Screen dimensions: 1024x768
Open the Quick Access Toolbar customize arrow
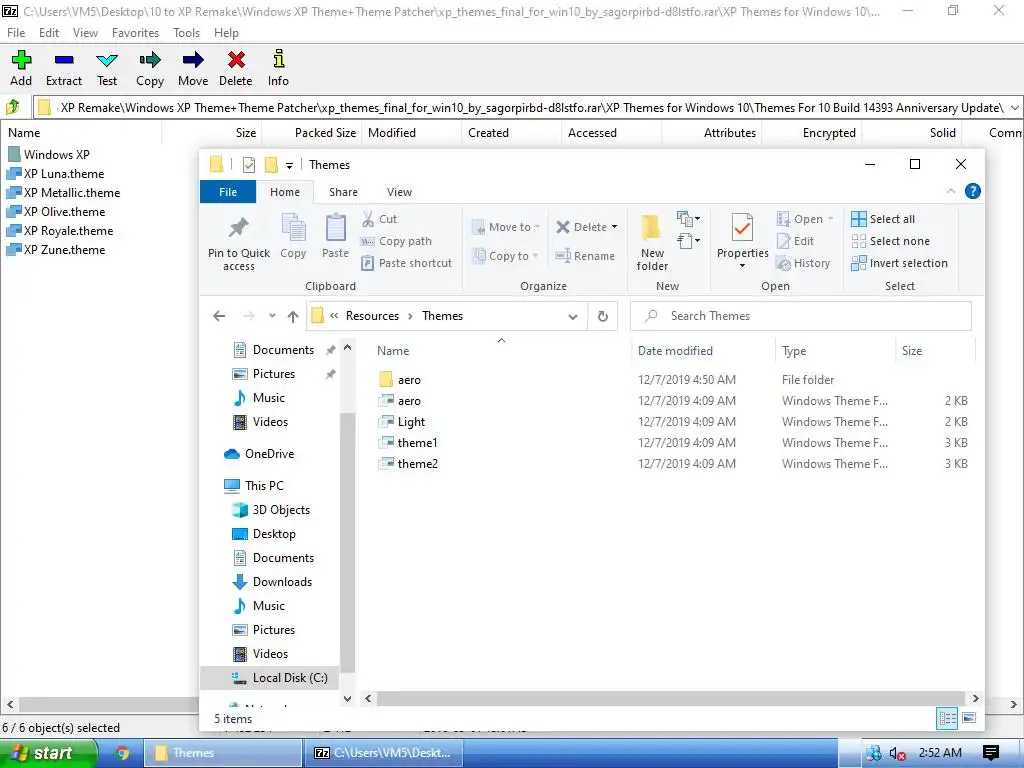pyautogui.click(x=289, y=165)
